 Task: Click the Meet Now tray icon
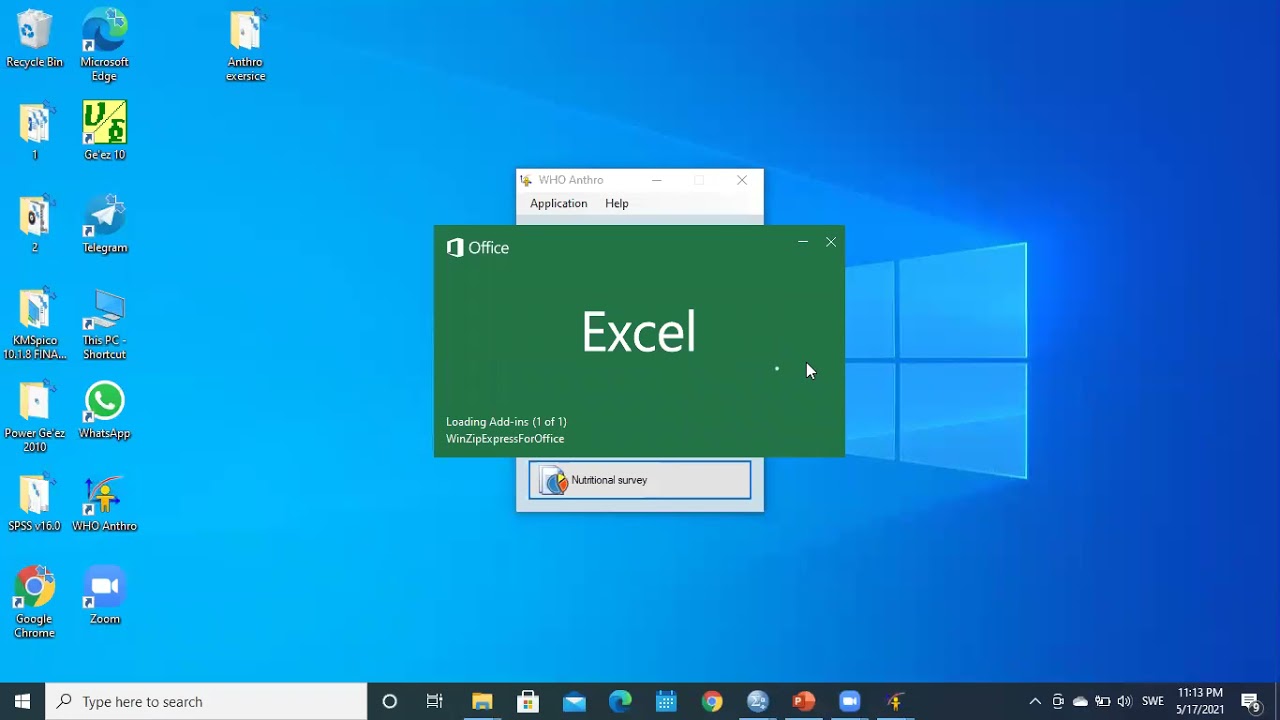click(1058, 701)
